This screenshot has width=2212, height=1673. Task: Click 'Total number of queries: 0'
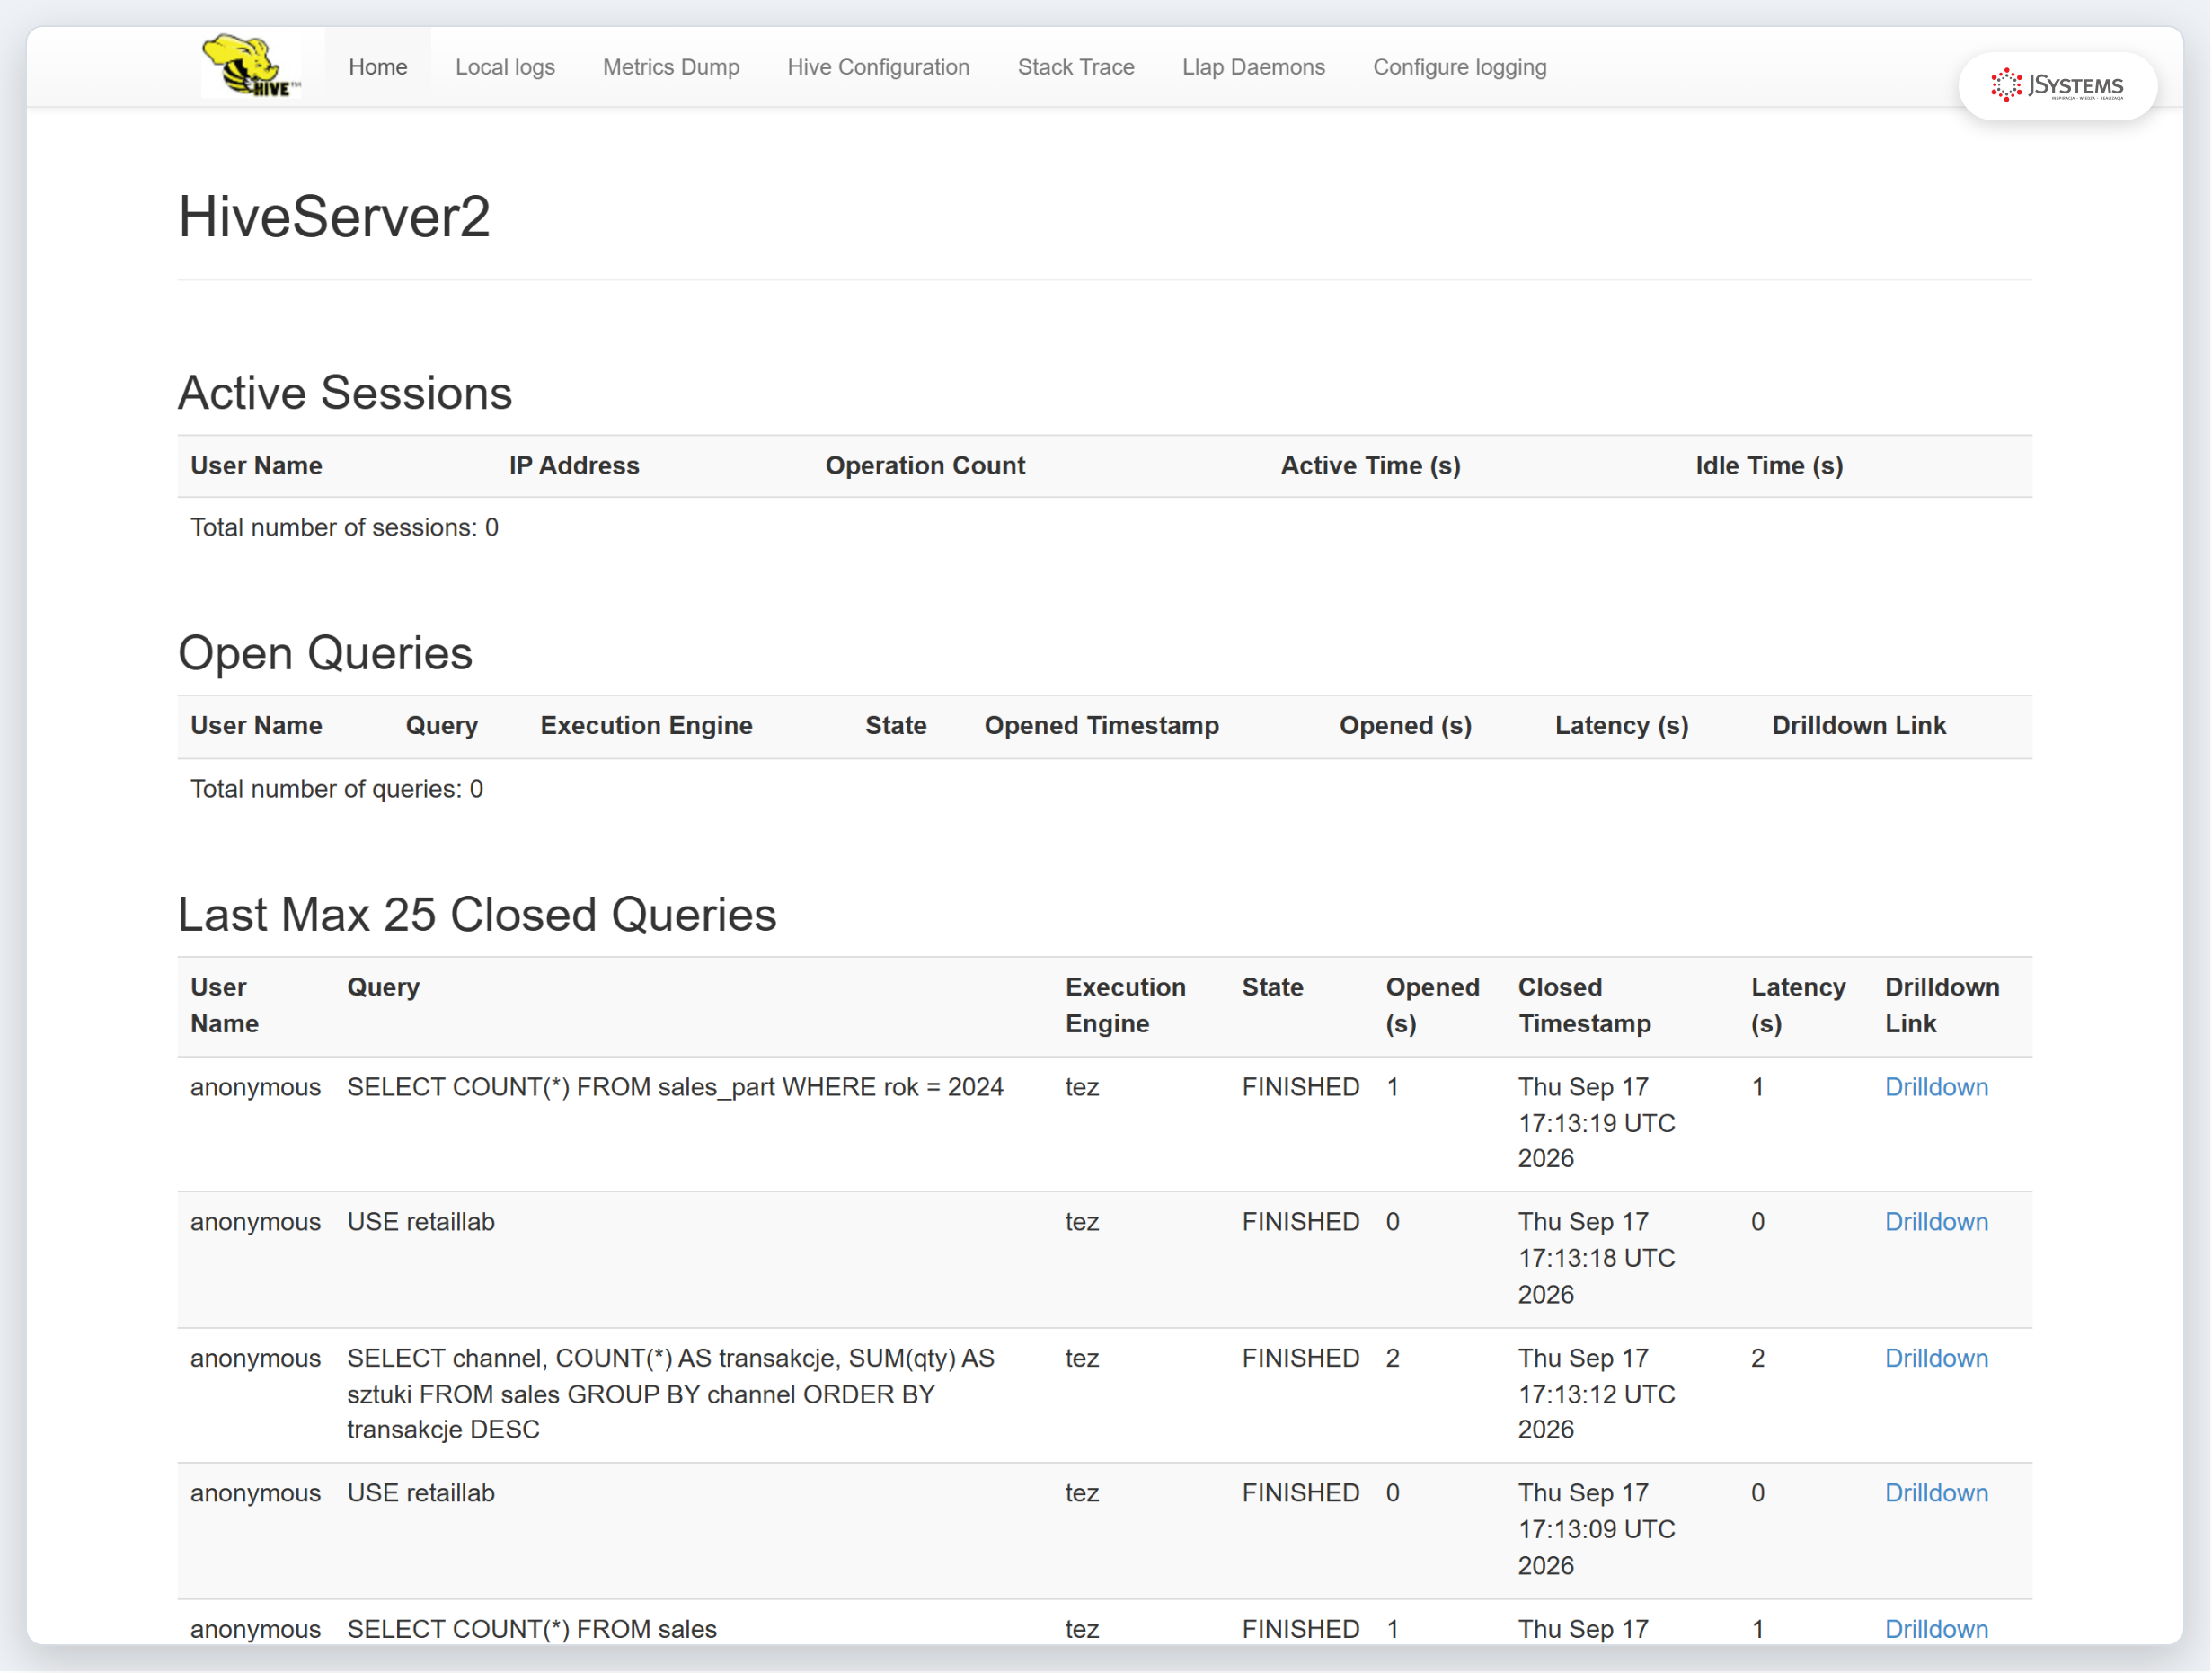click(337, 789)
